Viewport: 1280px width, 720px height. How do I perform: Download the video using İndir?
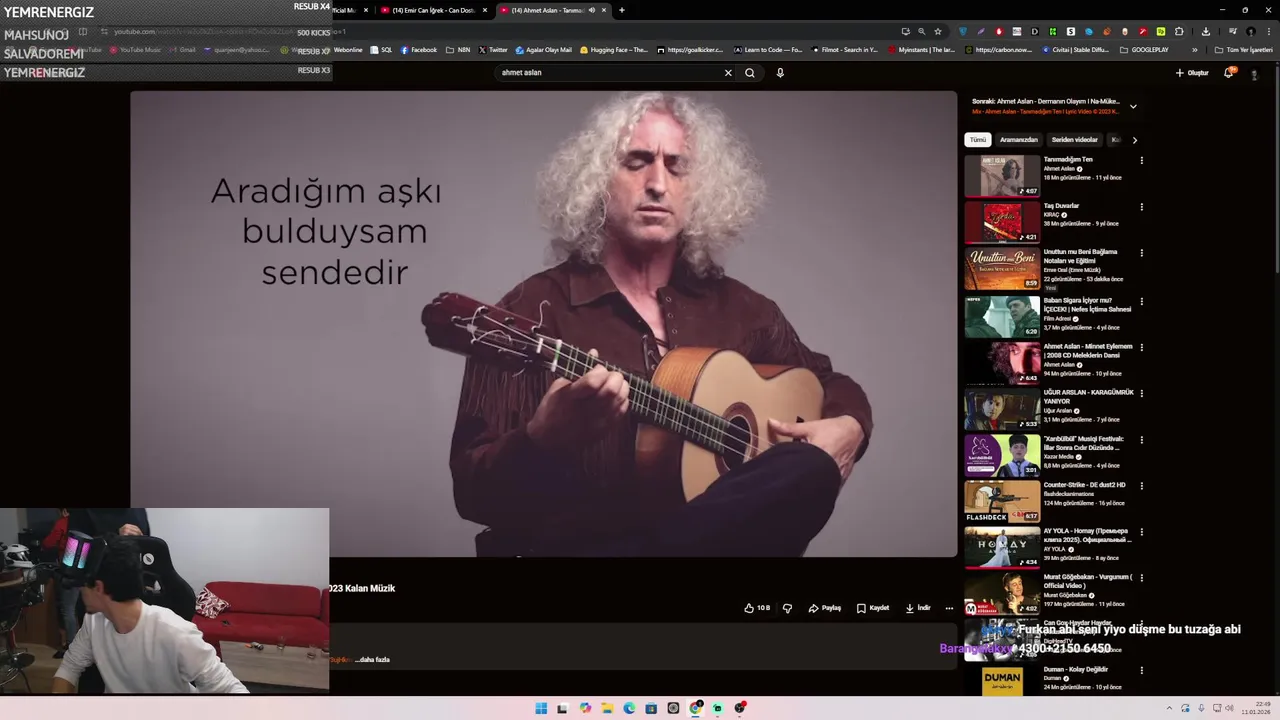tap(918, 608)
